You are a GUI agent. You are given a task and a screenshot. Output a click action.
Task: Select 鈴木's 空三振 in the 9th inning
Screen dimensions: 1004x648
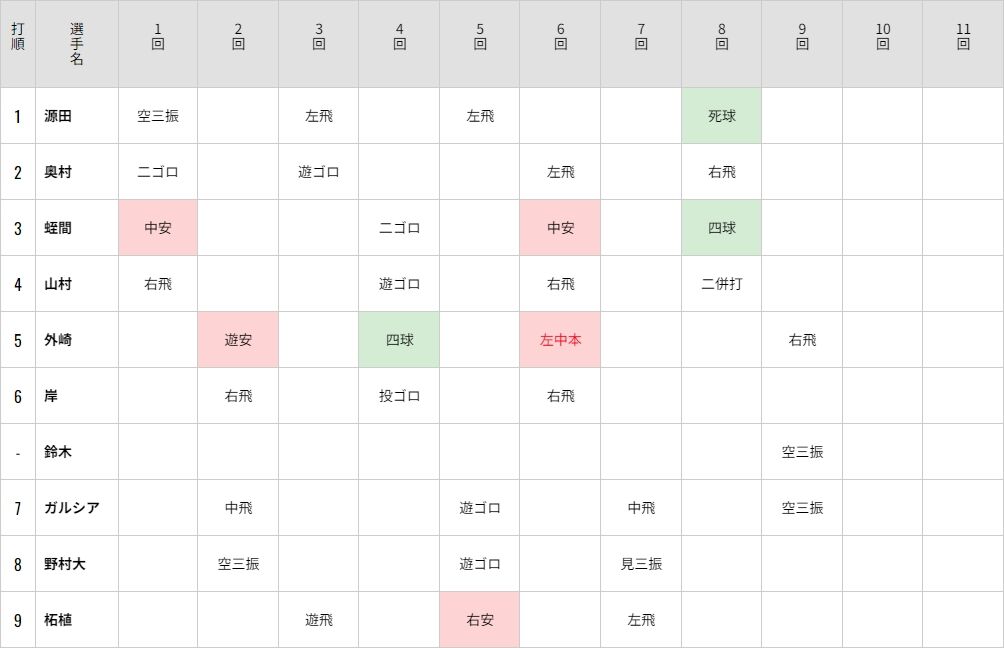[802, 452]
